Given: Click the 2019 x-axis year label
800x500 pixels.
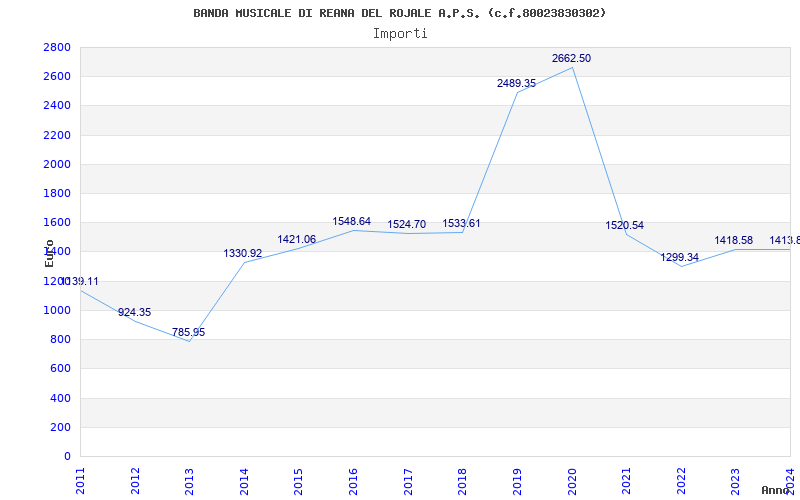Looking at the screenshot, I should (517, 481).
